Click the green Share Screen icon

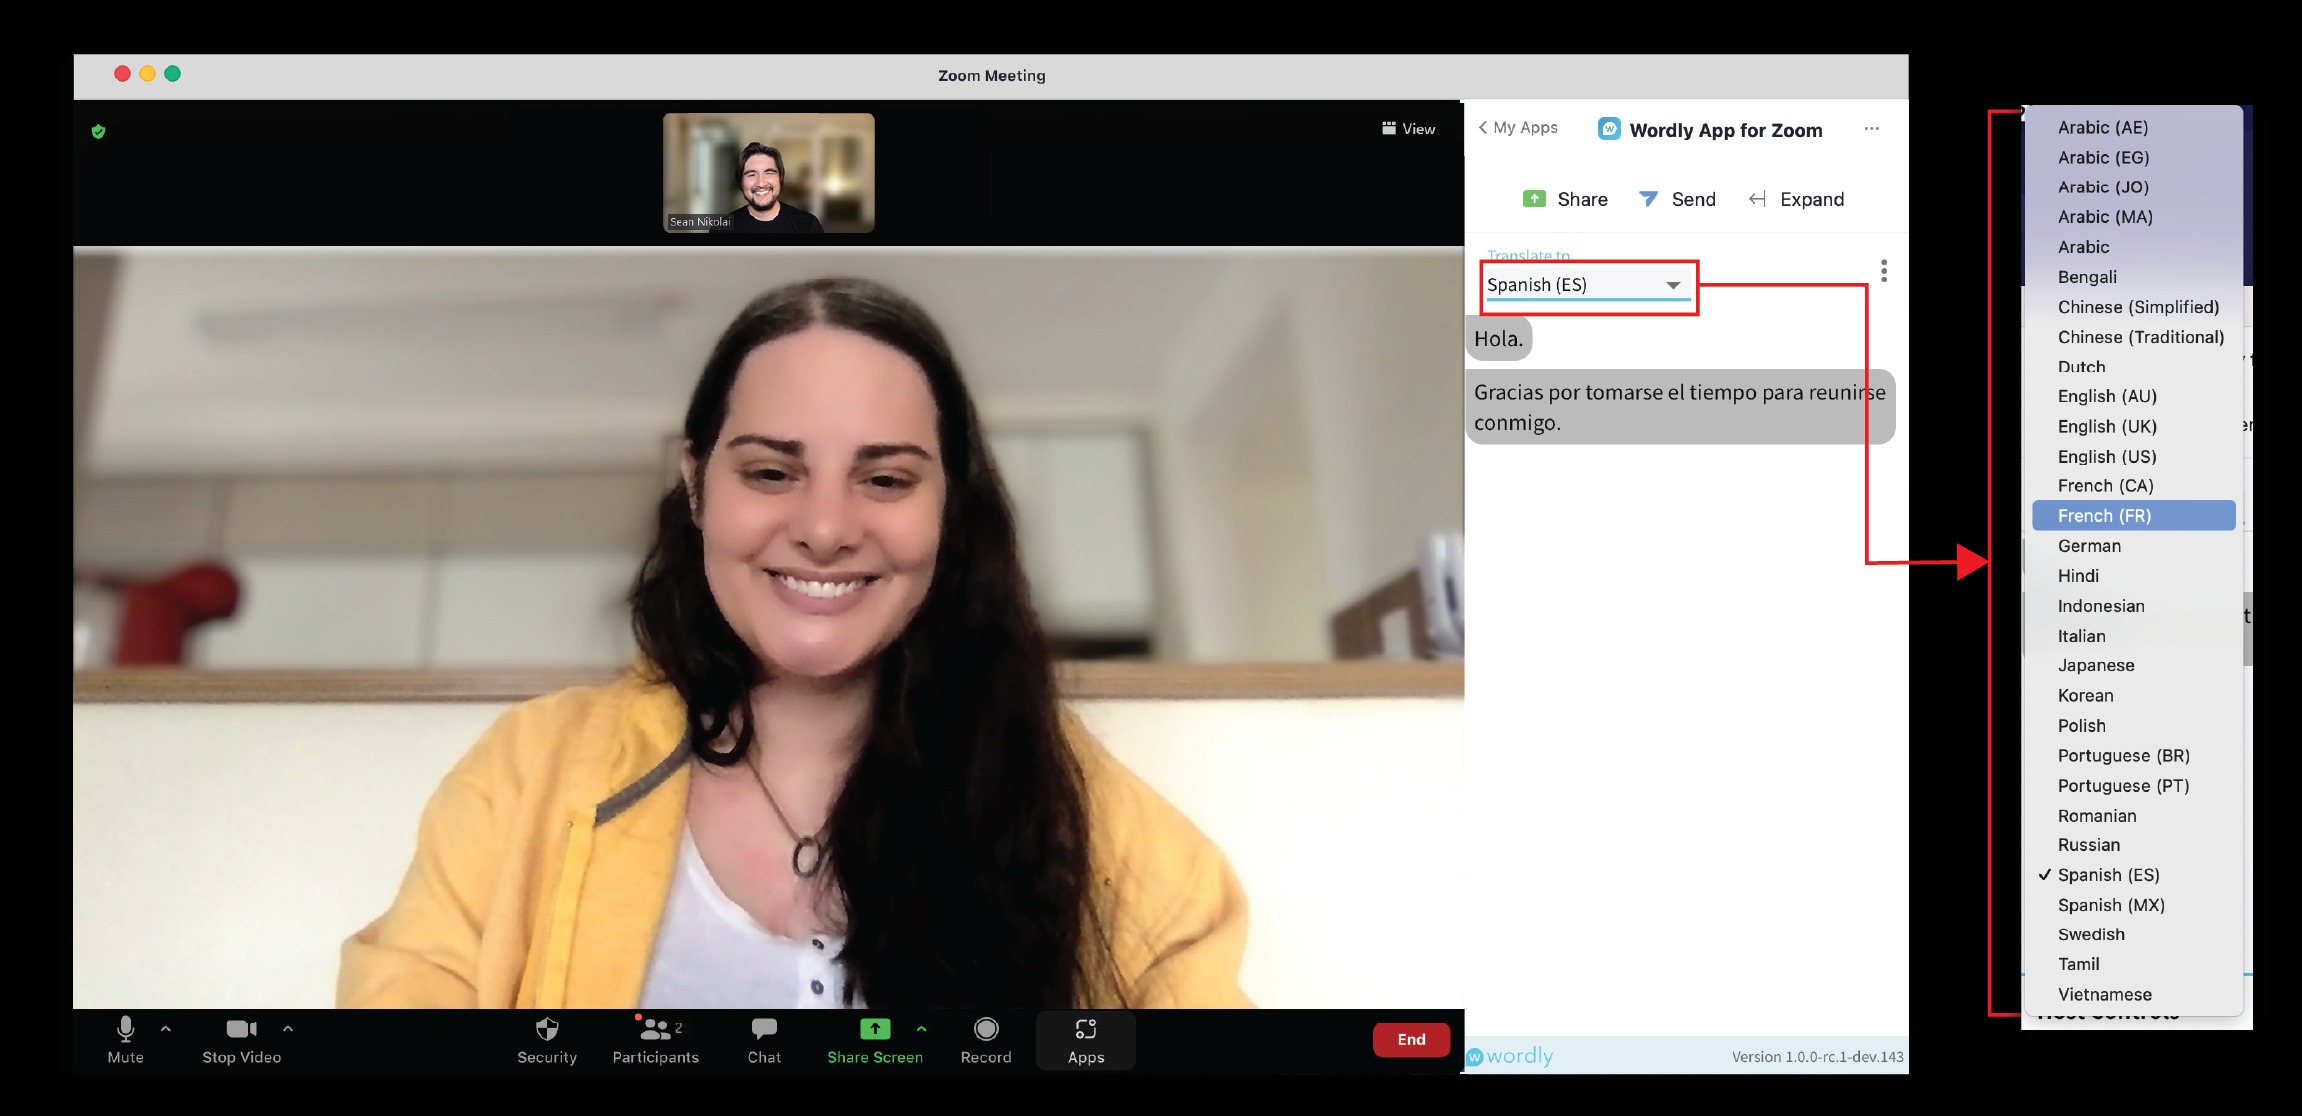(x=874, y=1030)
